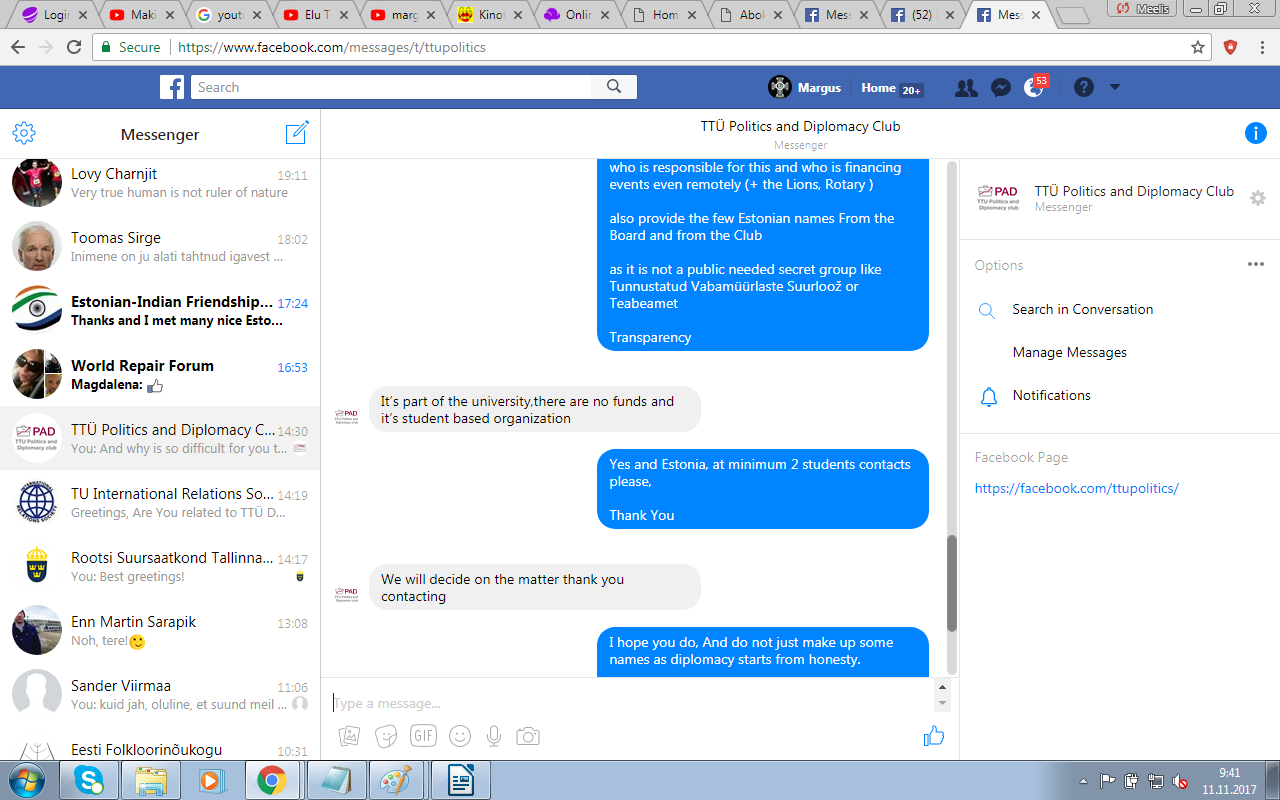Click the Facebook logo in blue header

[x=173, y=87]
